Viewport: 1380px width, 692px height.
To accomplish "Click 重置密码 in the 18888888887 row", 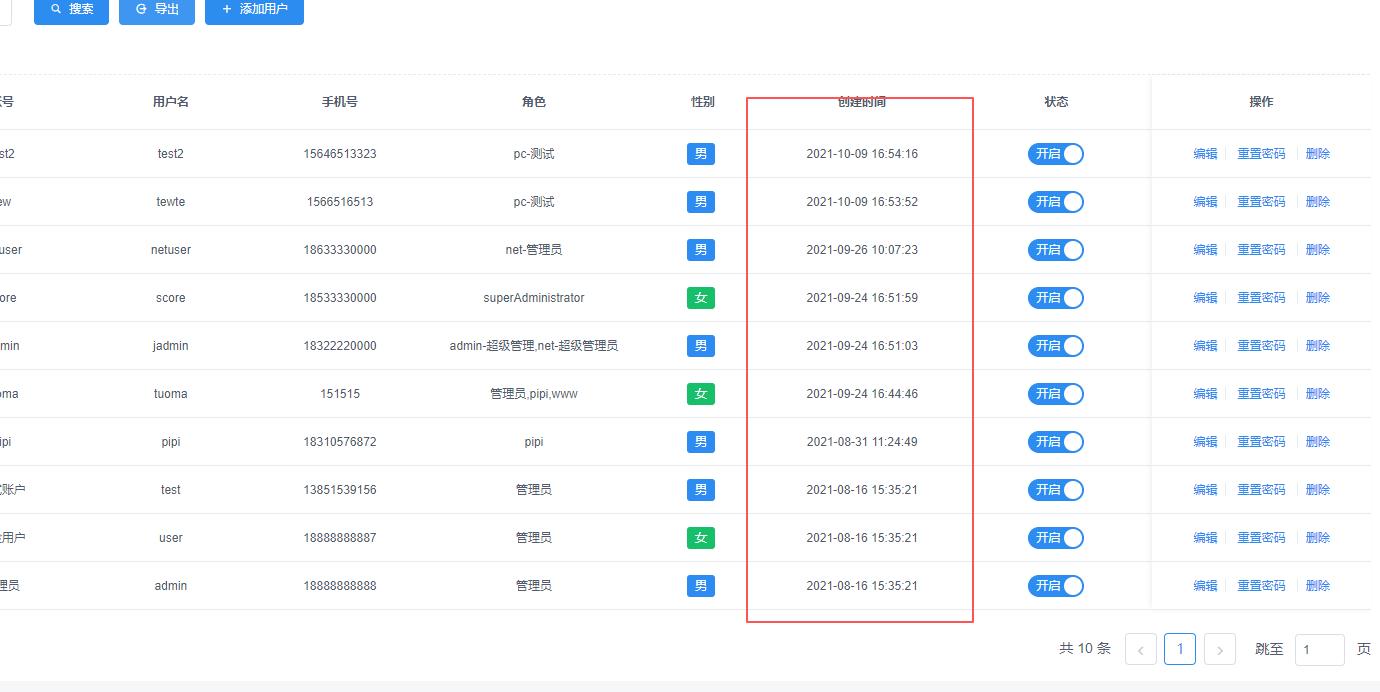I will click(1261, 538).
